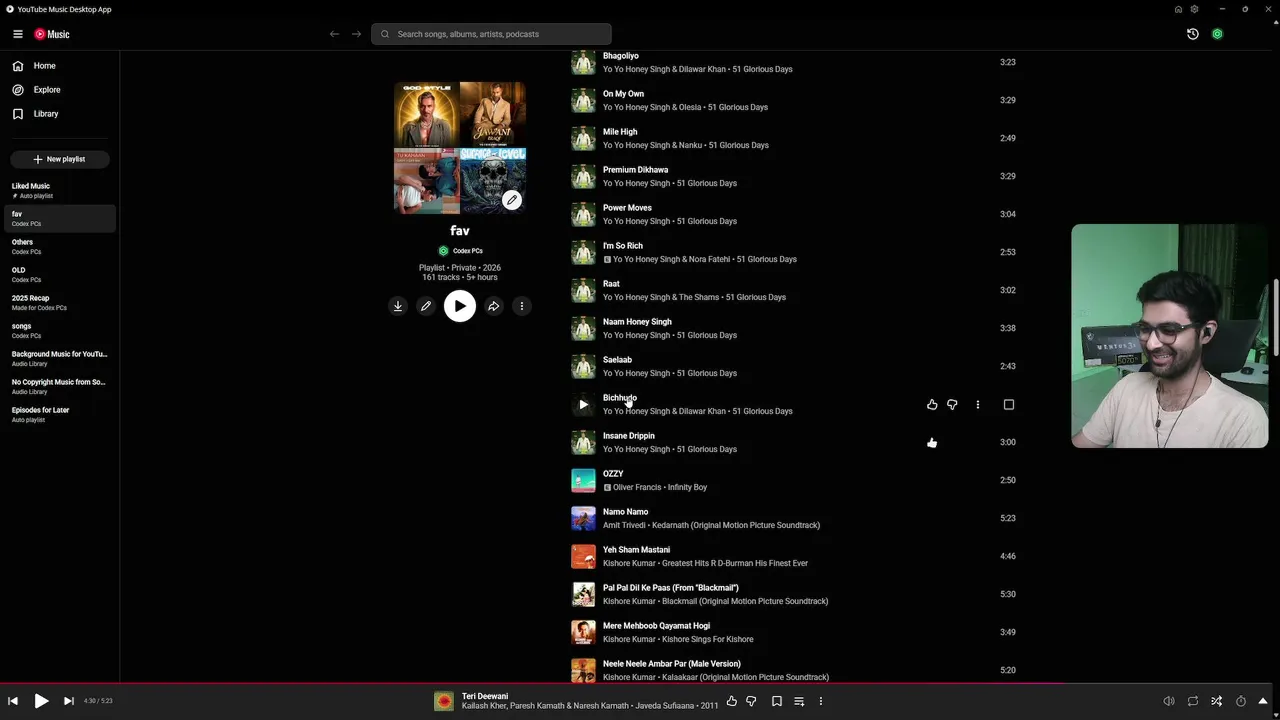Select the Saelaab track title
The width and height of the screenshot is (1280, 720).
[617, 360]
